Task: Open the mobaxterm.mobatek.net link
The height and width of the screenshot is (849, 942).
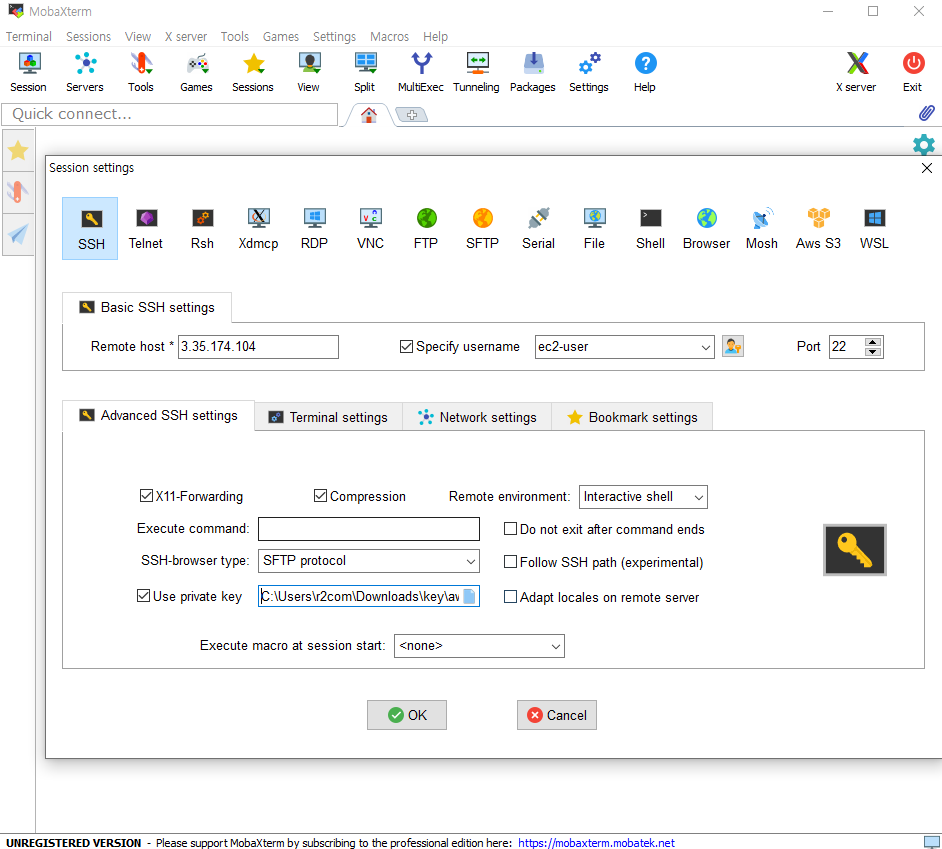Action: point(596,842)
